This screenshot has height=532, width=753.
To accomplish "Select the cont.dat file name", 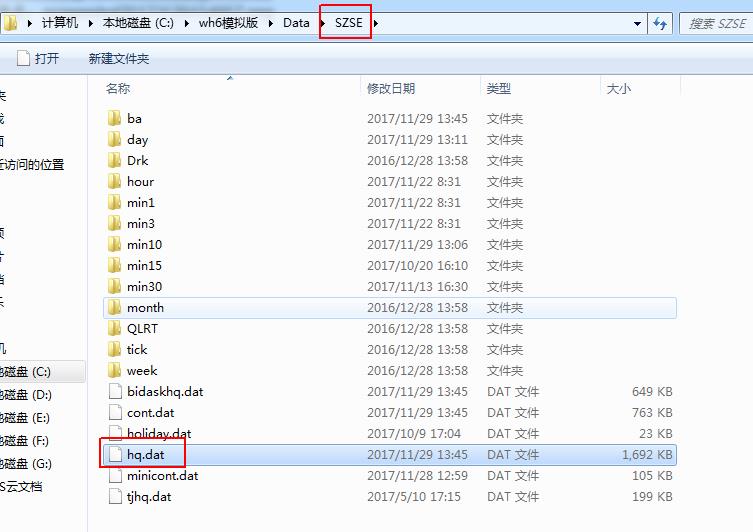I will click(151, 413).
